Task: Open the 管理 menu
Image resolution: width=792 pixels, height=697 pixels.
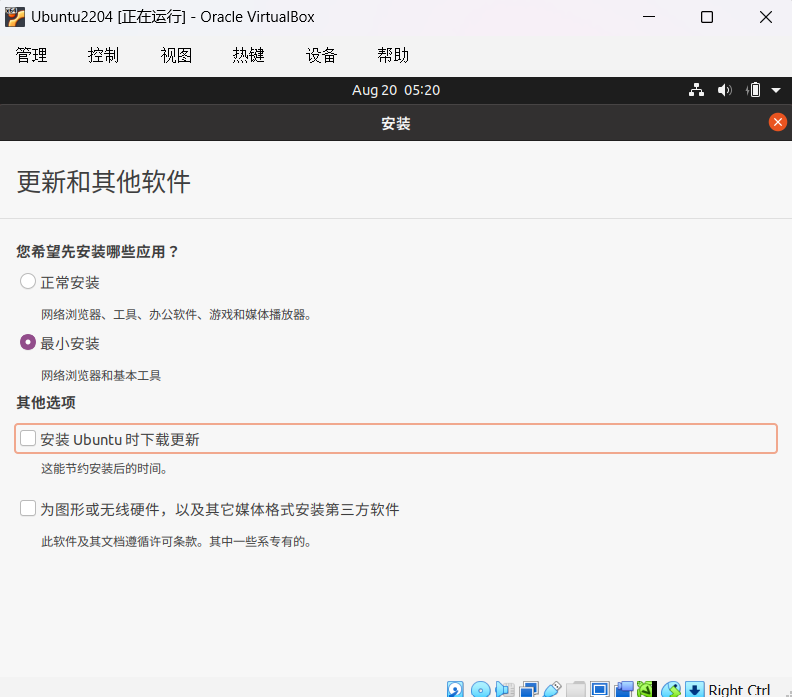Action: 31,55
